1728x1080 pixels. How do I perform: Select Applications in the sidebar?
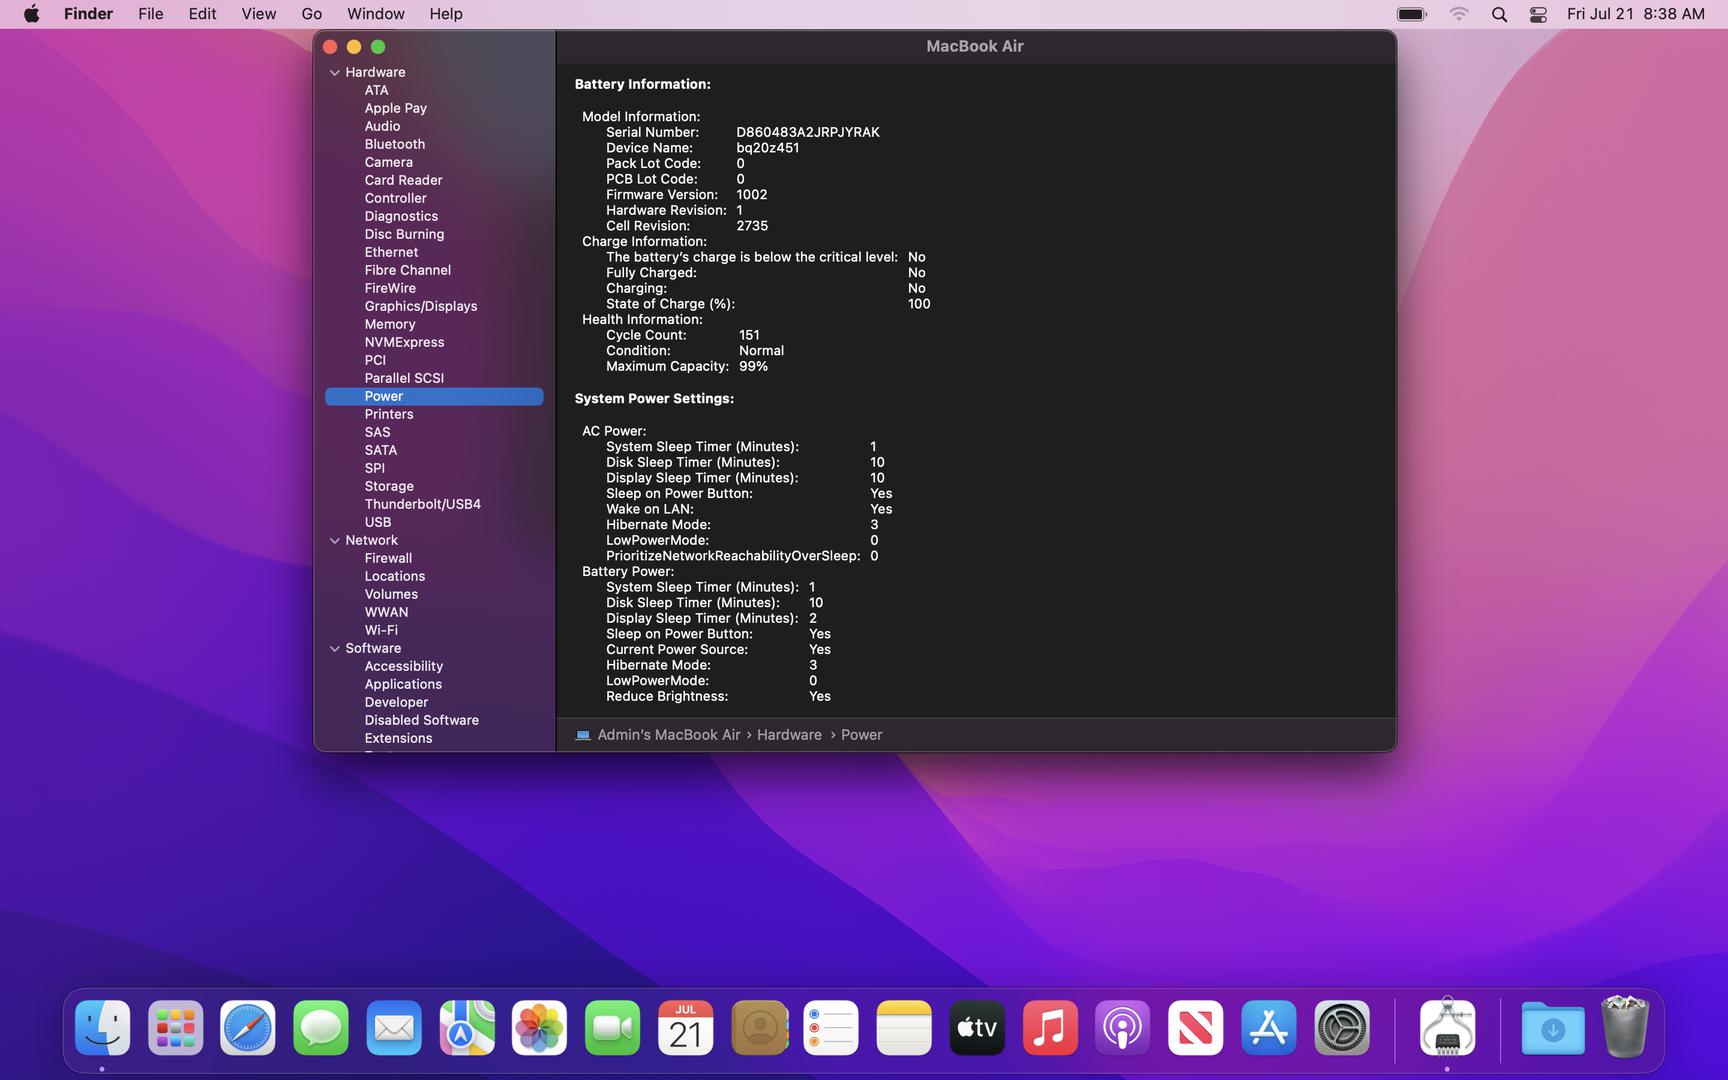(403, 684)
